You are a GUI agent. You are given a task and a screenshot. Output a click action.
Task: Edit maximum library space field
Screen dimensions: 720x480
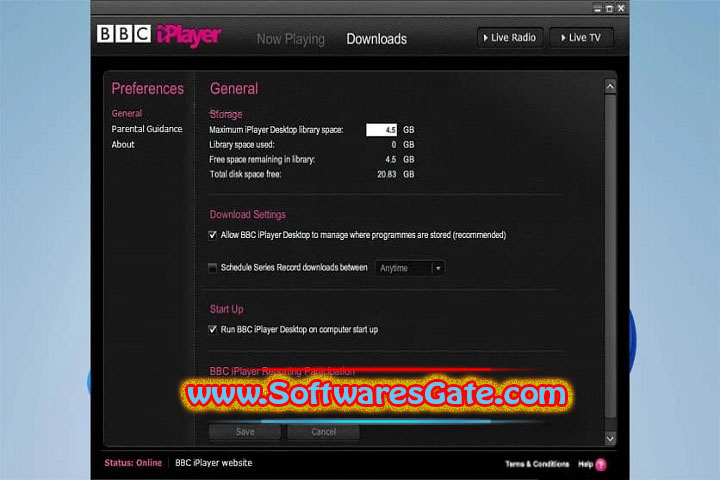[382, 130]
